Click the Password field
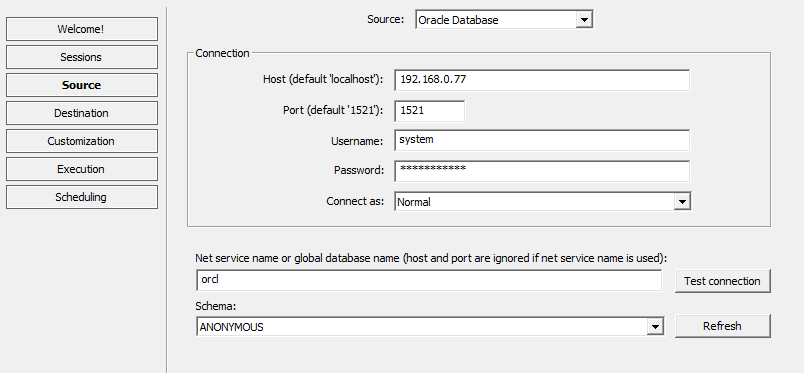This screenshot has height=373, width=804. [542, 171]
